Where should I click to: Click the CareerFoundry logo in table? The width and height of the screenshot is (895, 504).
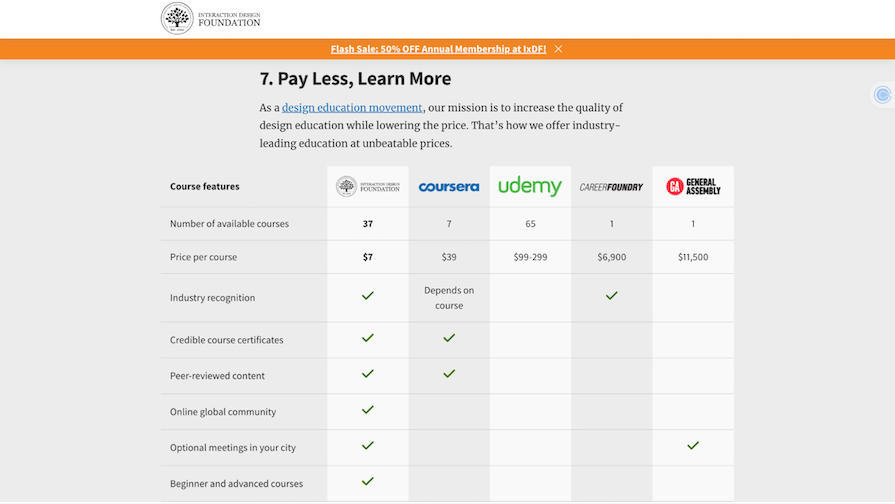coord(611,187)
